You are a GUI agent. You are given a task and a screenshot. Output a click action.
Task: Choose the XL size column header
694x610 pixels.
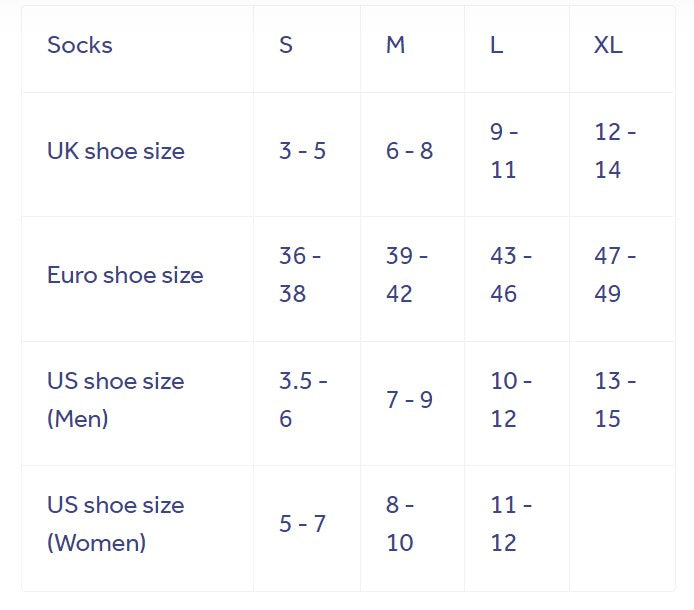point(608,46)
